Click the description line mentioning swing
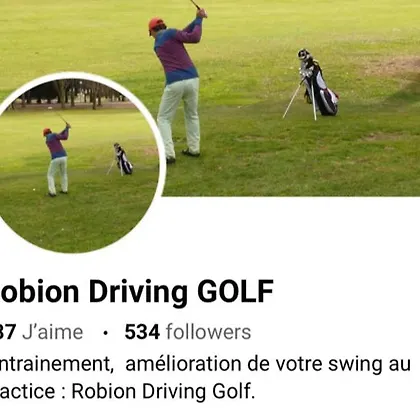This screenshot has height=420, width=420. click(205, 364)
